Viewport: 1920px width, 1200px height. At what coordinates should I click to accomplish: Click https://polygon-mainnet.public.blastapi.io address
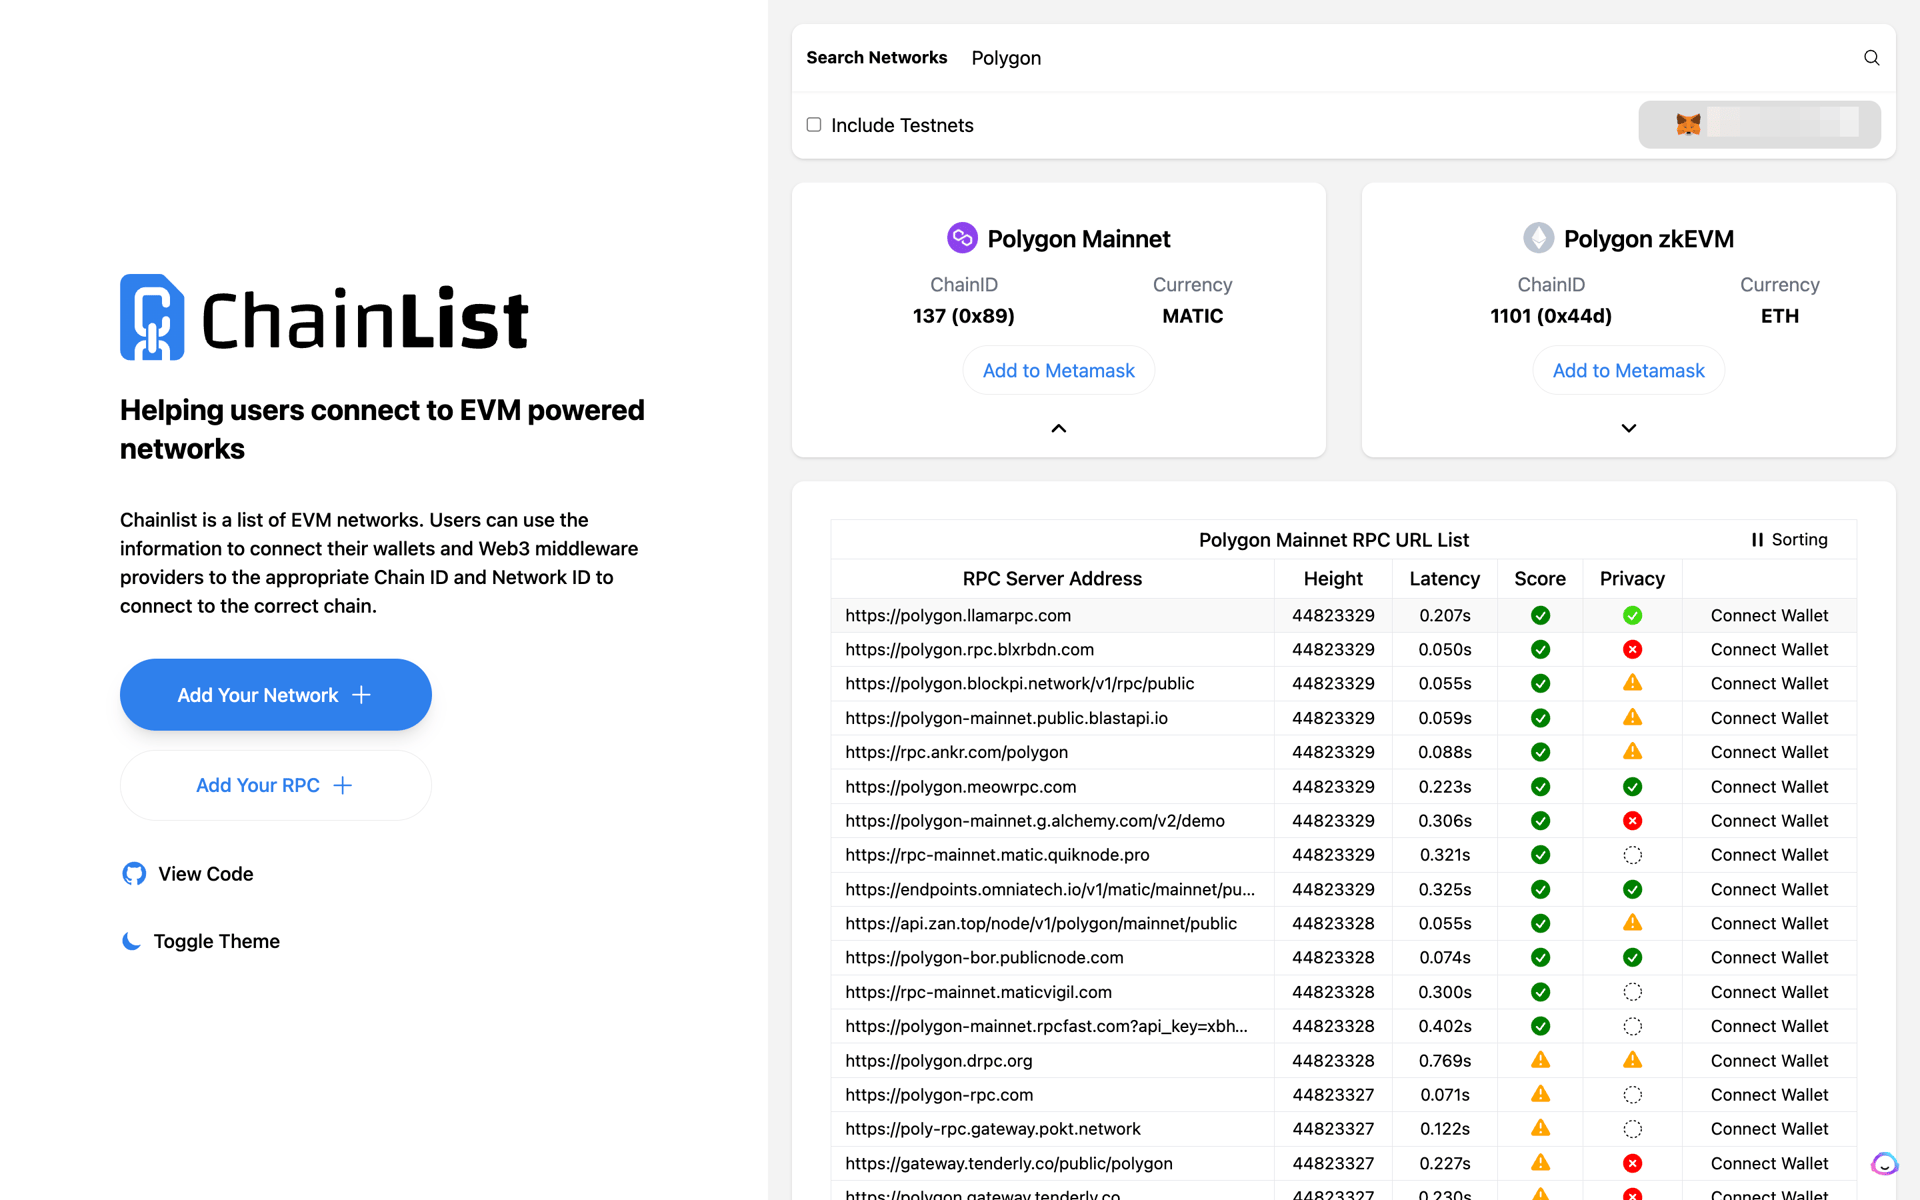tap(1006, 718)
